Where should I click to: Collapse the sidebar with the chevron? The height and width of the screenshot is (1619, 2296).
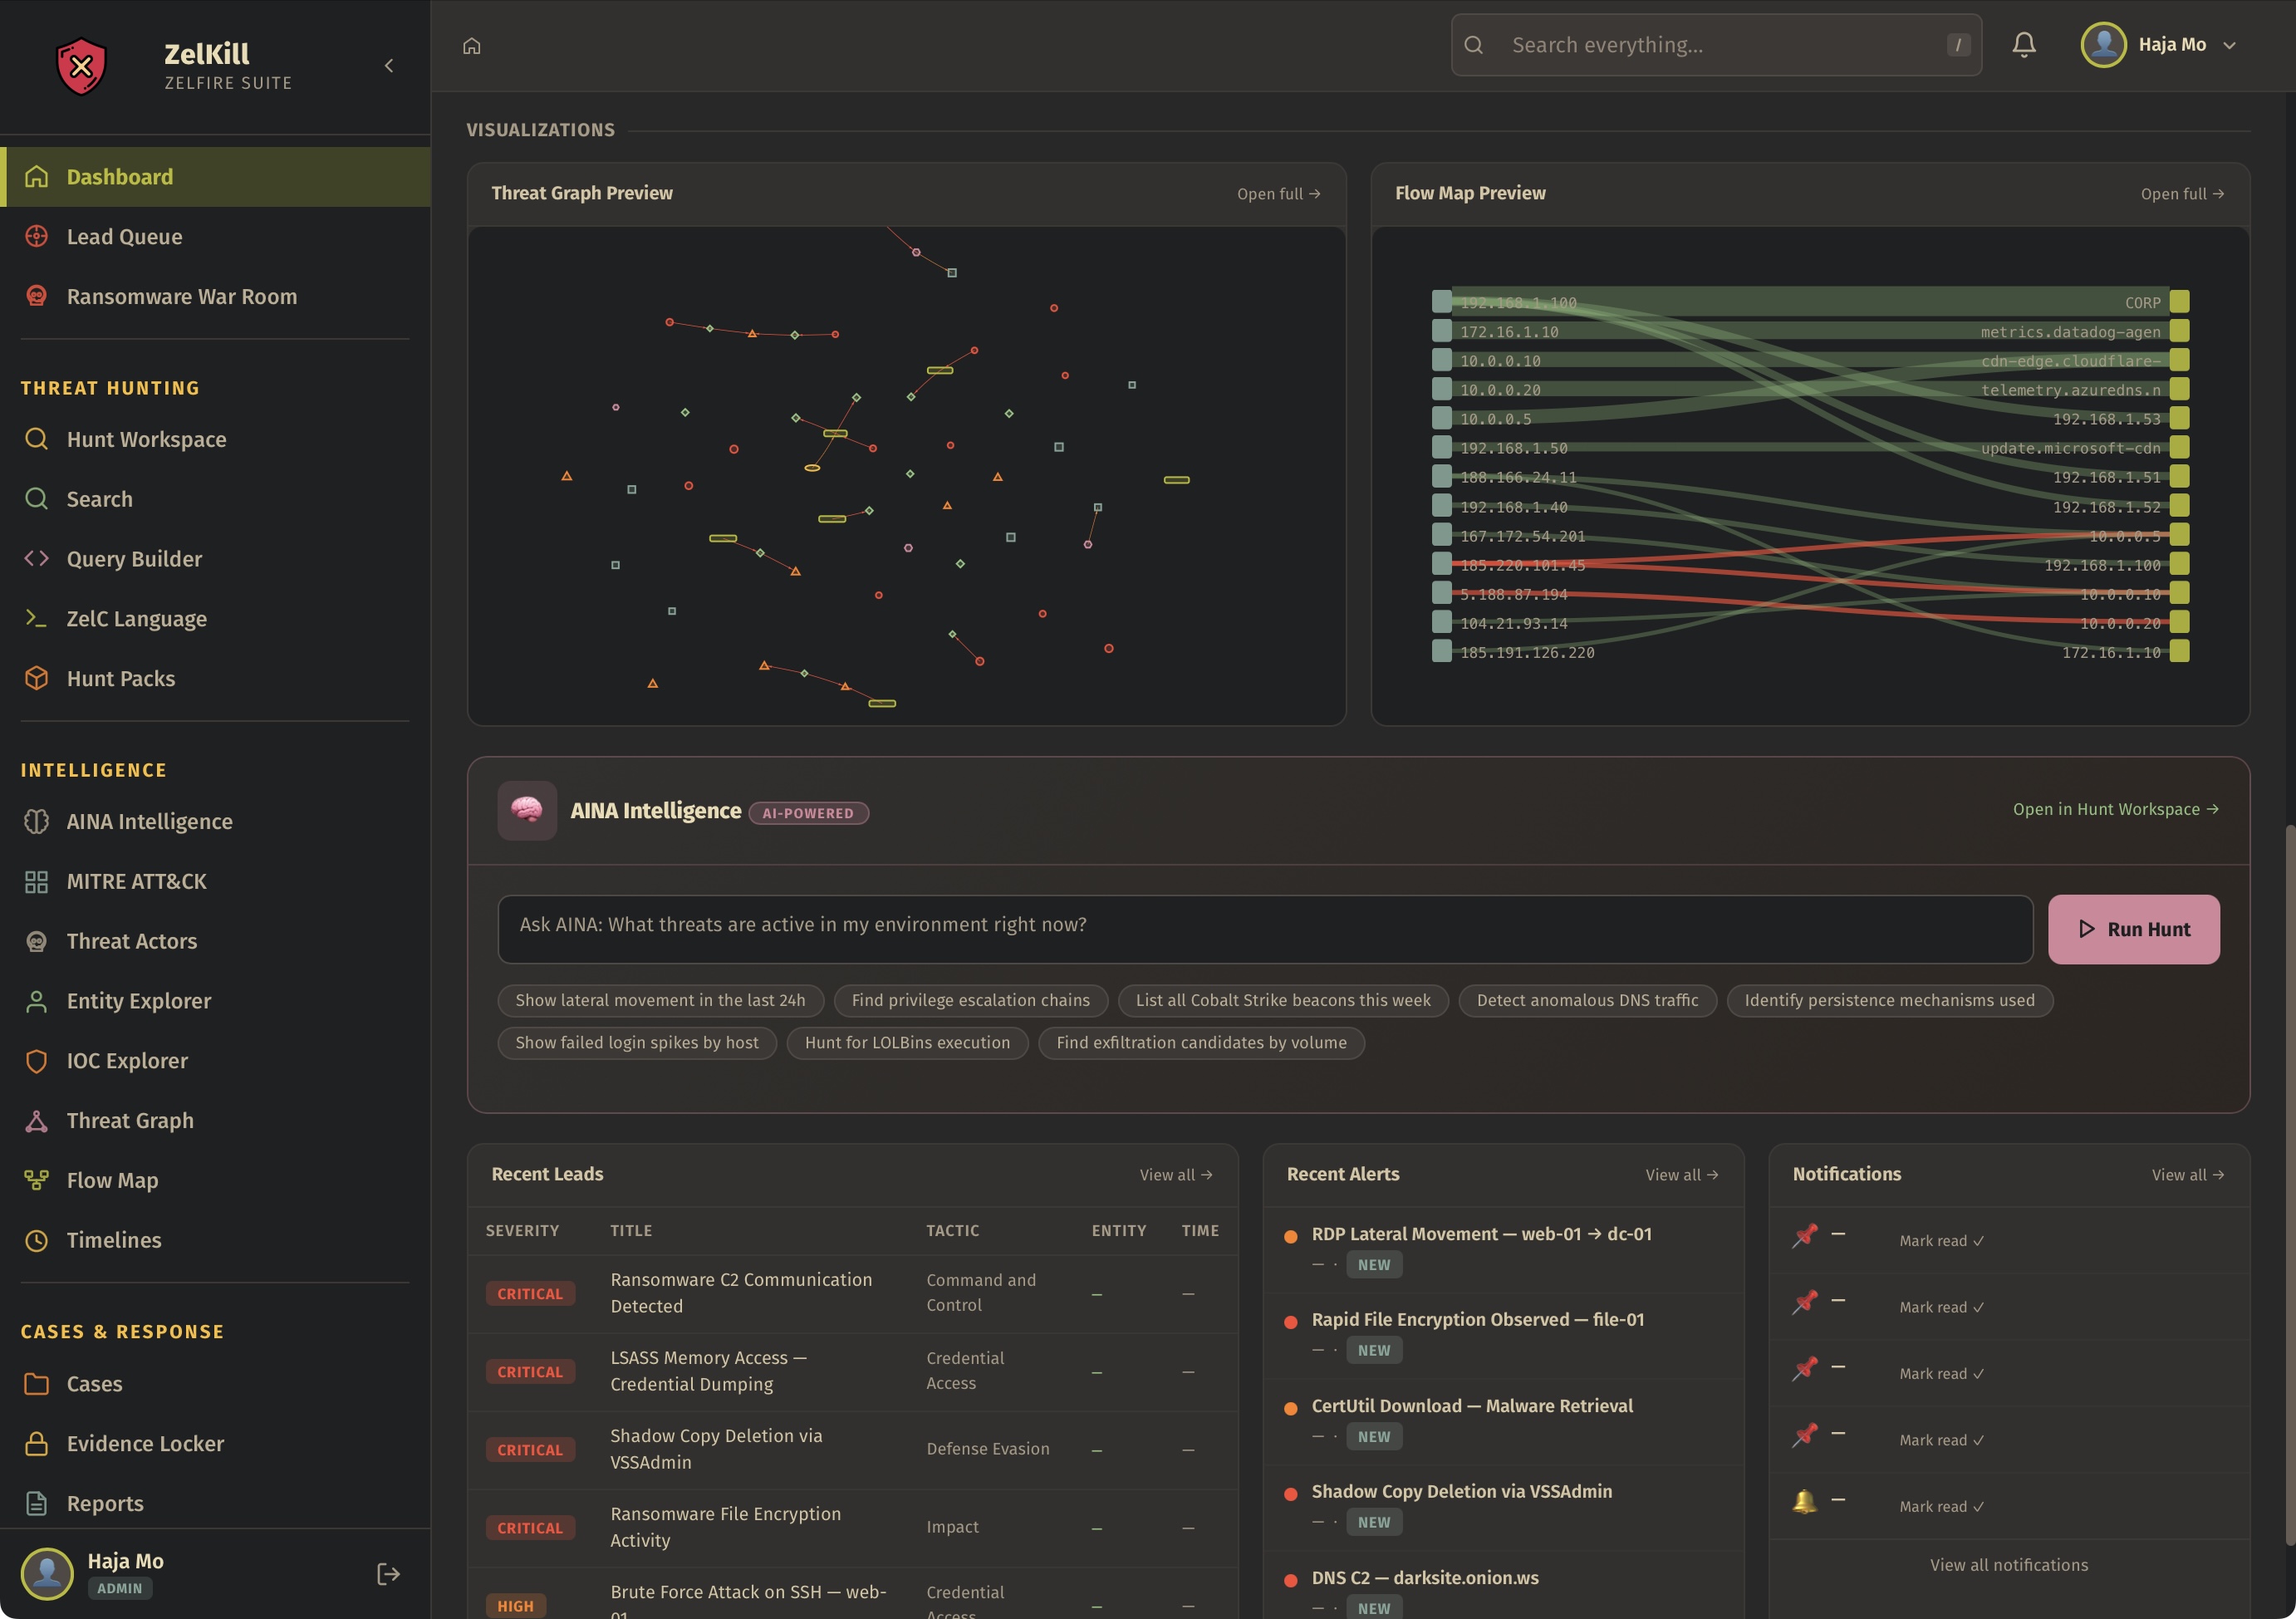389,66
